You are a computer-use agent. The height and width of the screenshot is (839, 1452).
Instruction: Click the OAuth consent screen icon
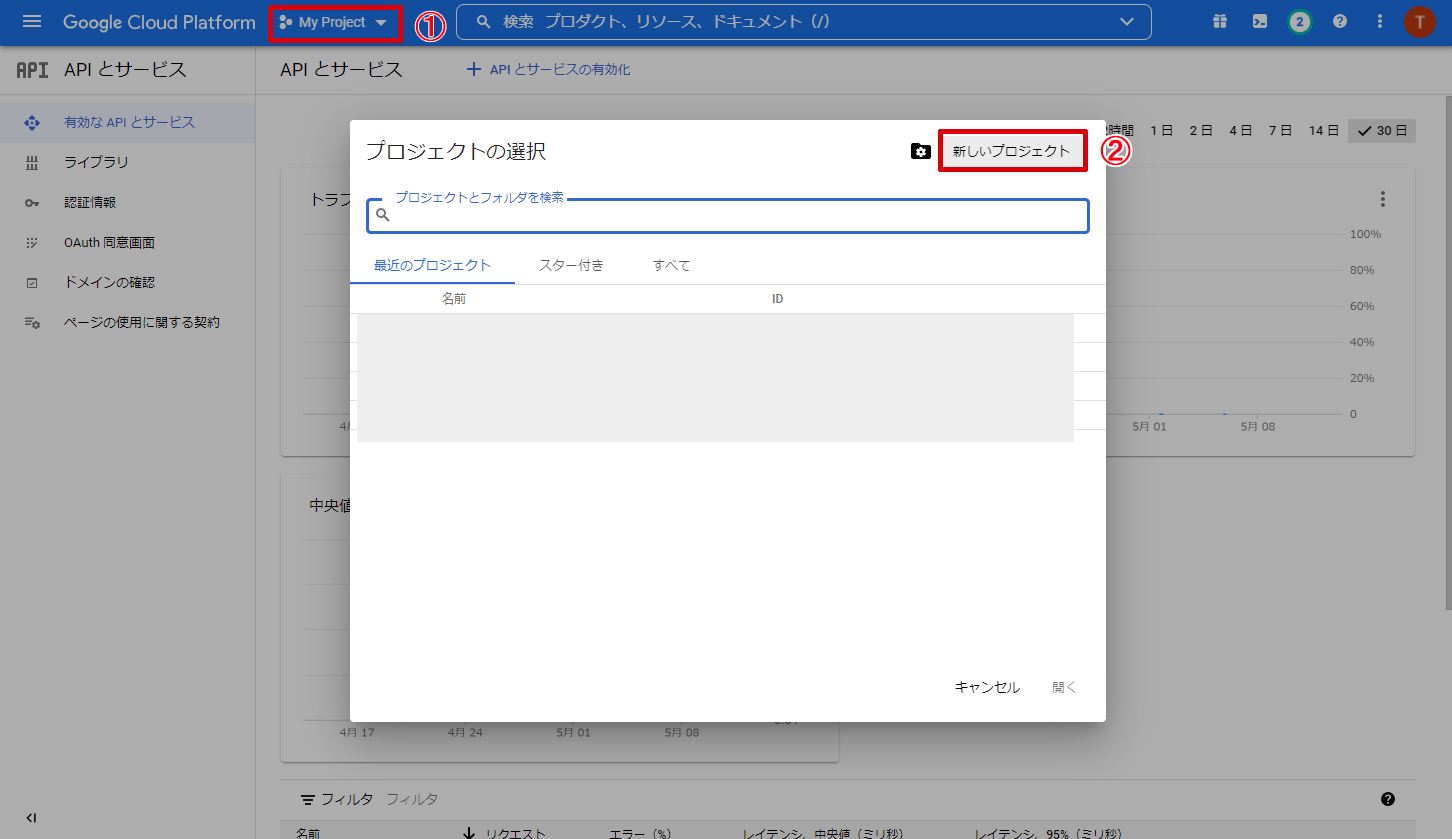[x=32, y=243]
